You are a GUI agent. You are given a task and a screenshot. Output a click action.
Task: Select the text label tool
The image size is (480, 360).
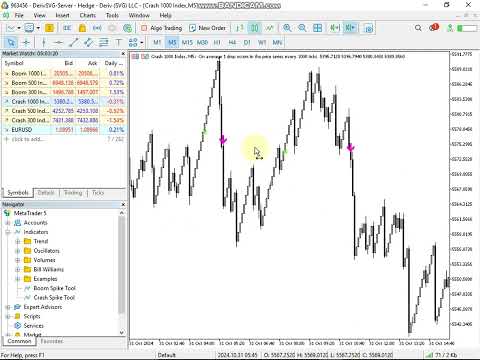point(118,42)
